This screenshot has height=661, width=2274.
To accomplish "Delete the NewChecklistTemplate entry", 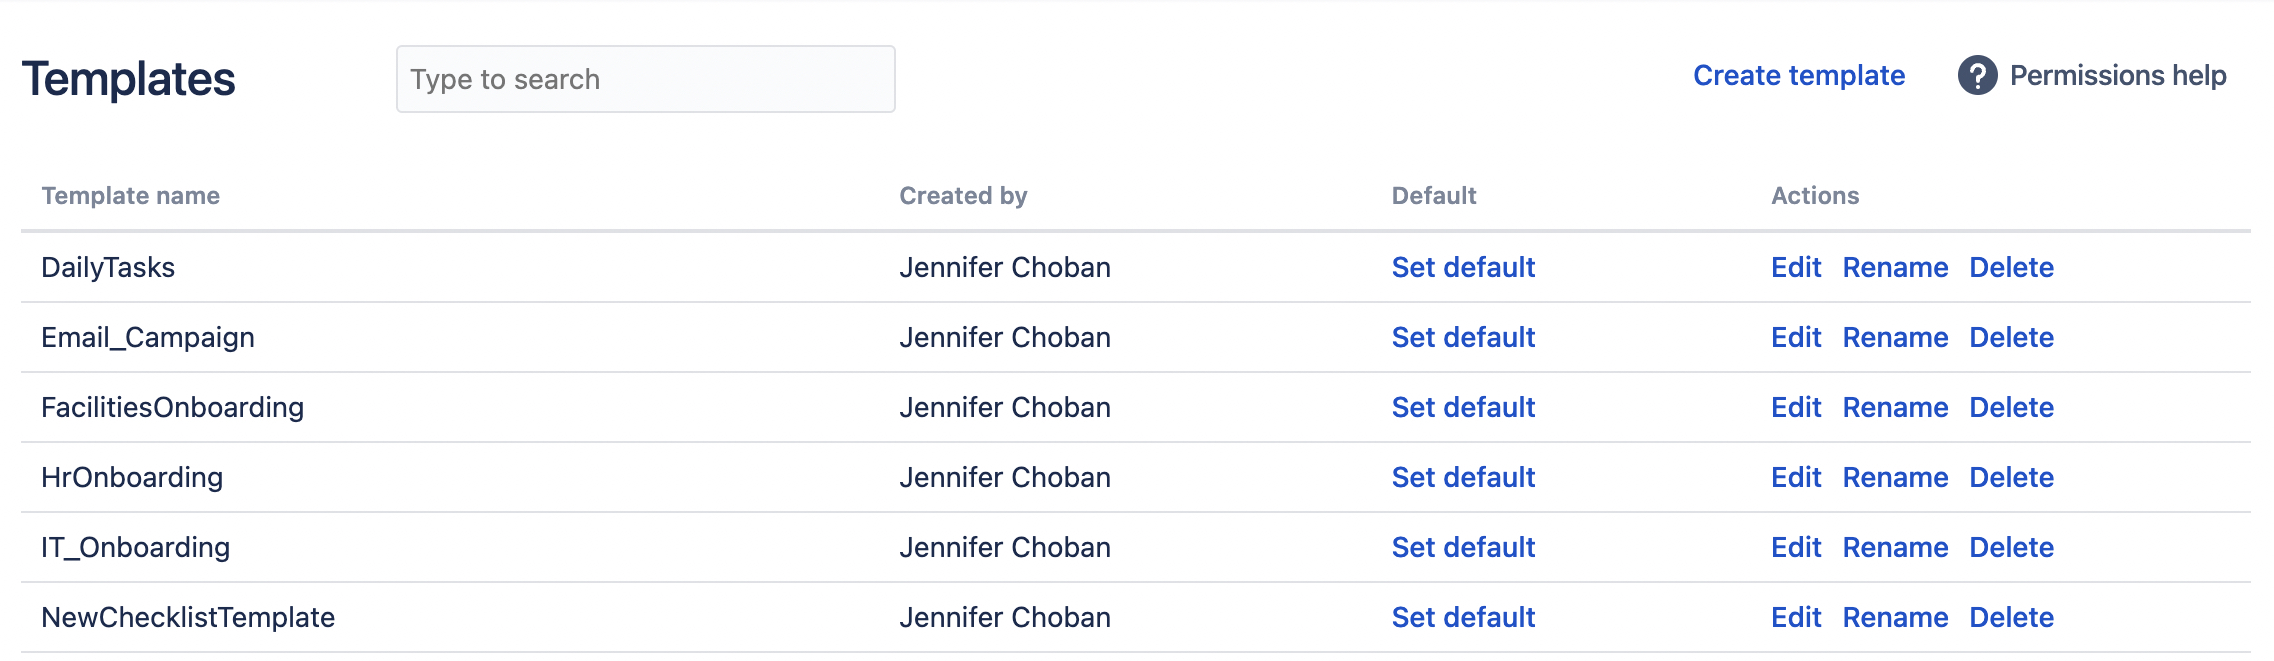I will (x=2011, y=617).
